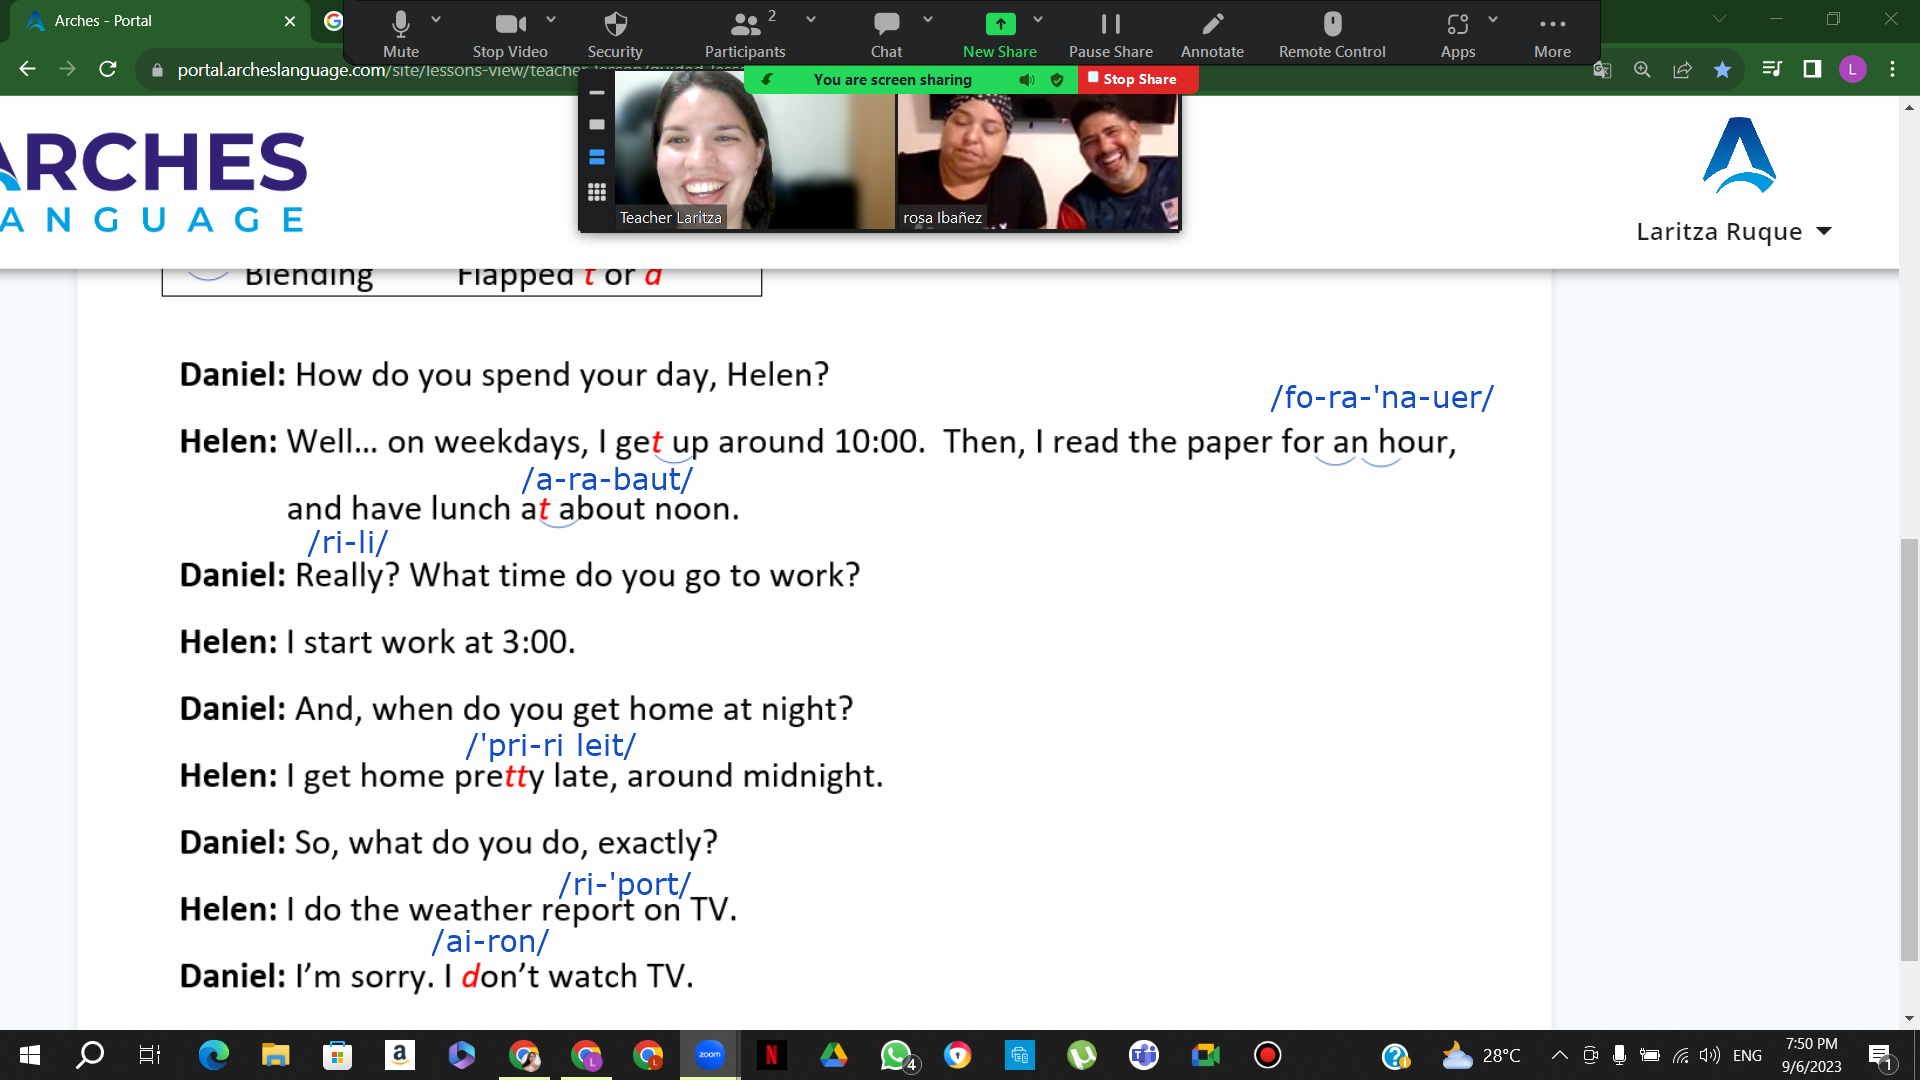Viewport: 1920px width, 1080px height.
Task: Open the translate page icon
Action: click(1602, 69)
